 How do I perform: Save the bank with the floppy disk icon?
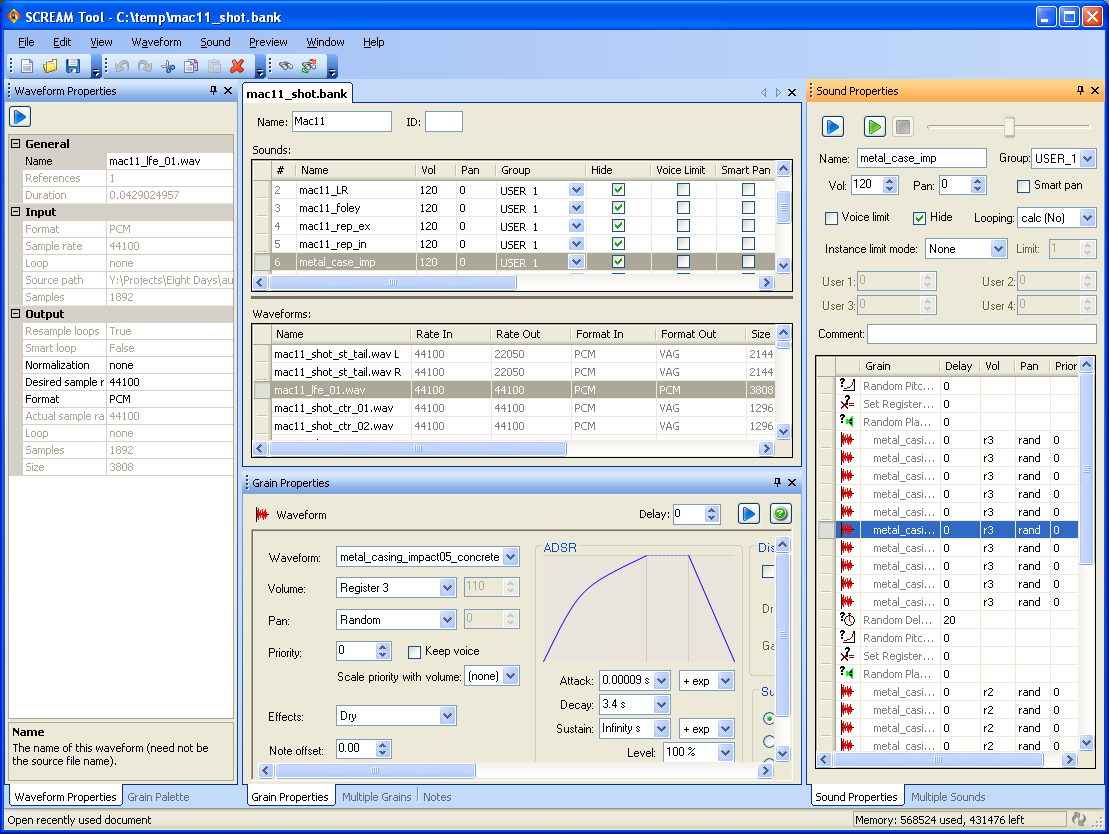73,66
